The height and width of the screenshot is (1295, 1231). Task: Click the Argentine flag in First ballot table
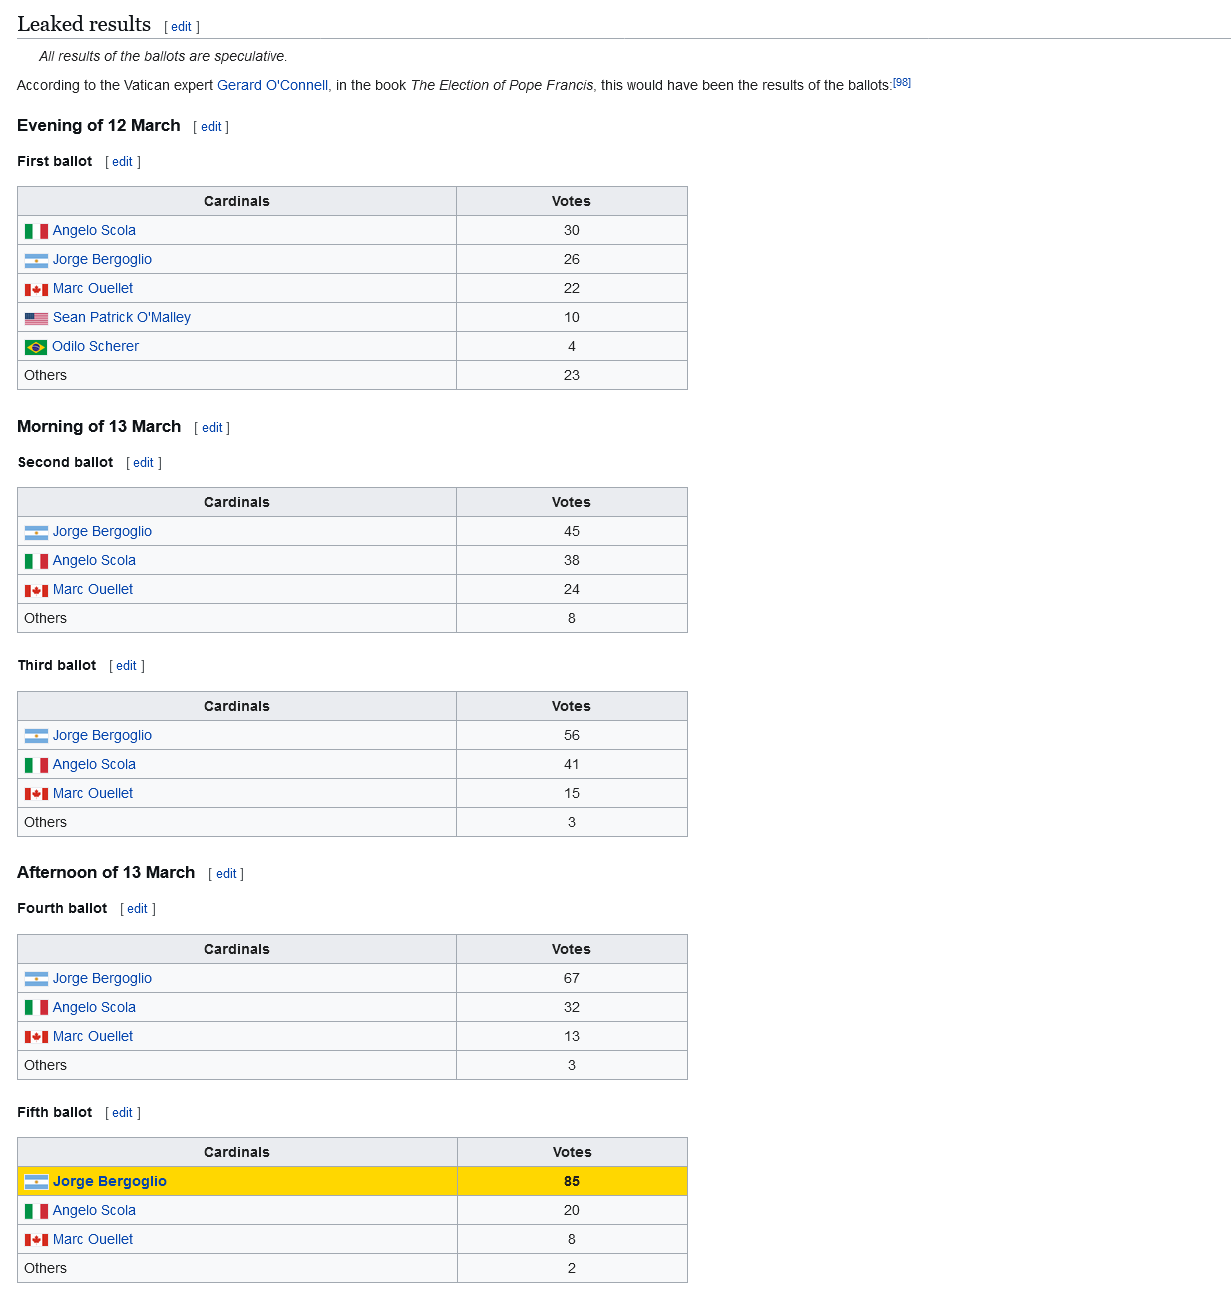36,260
